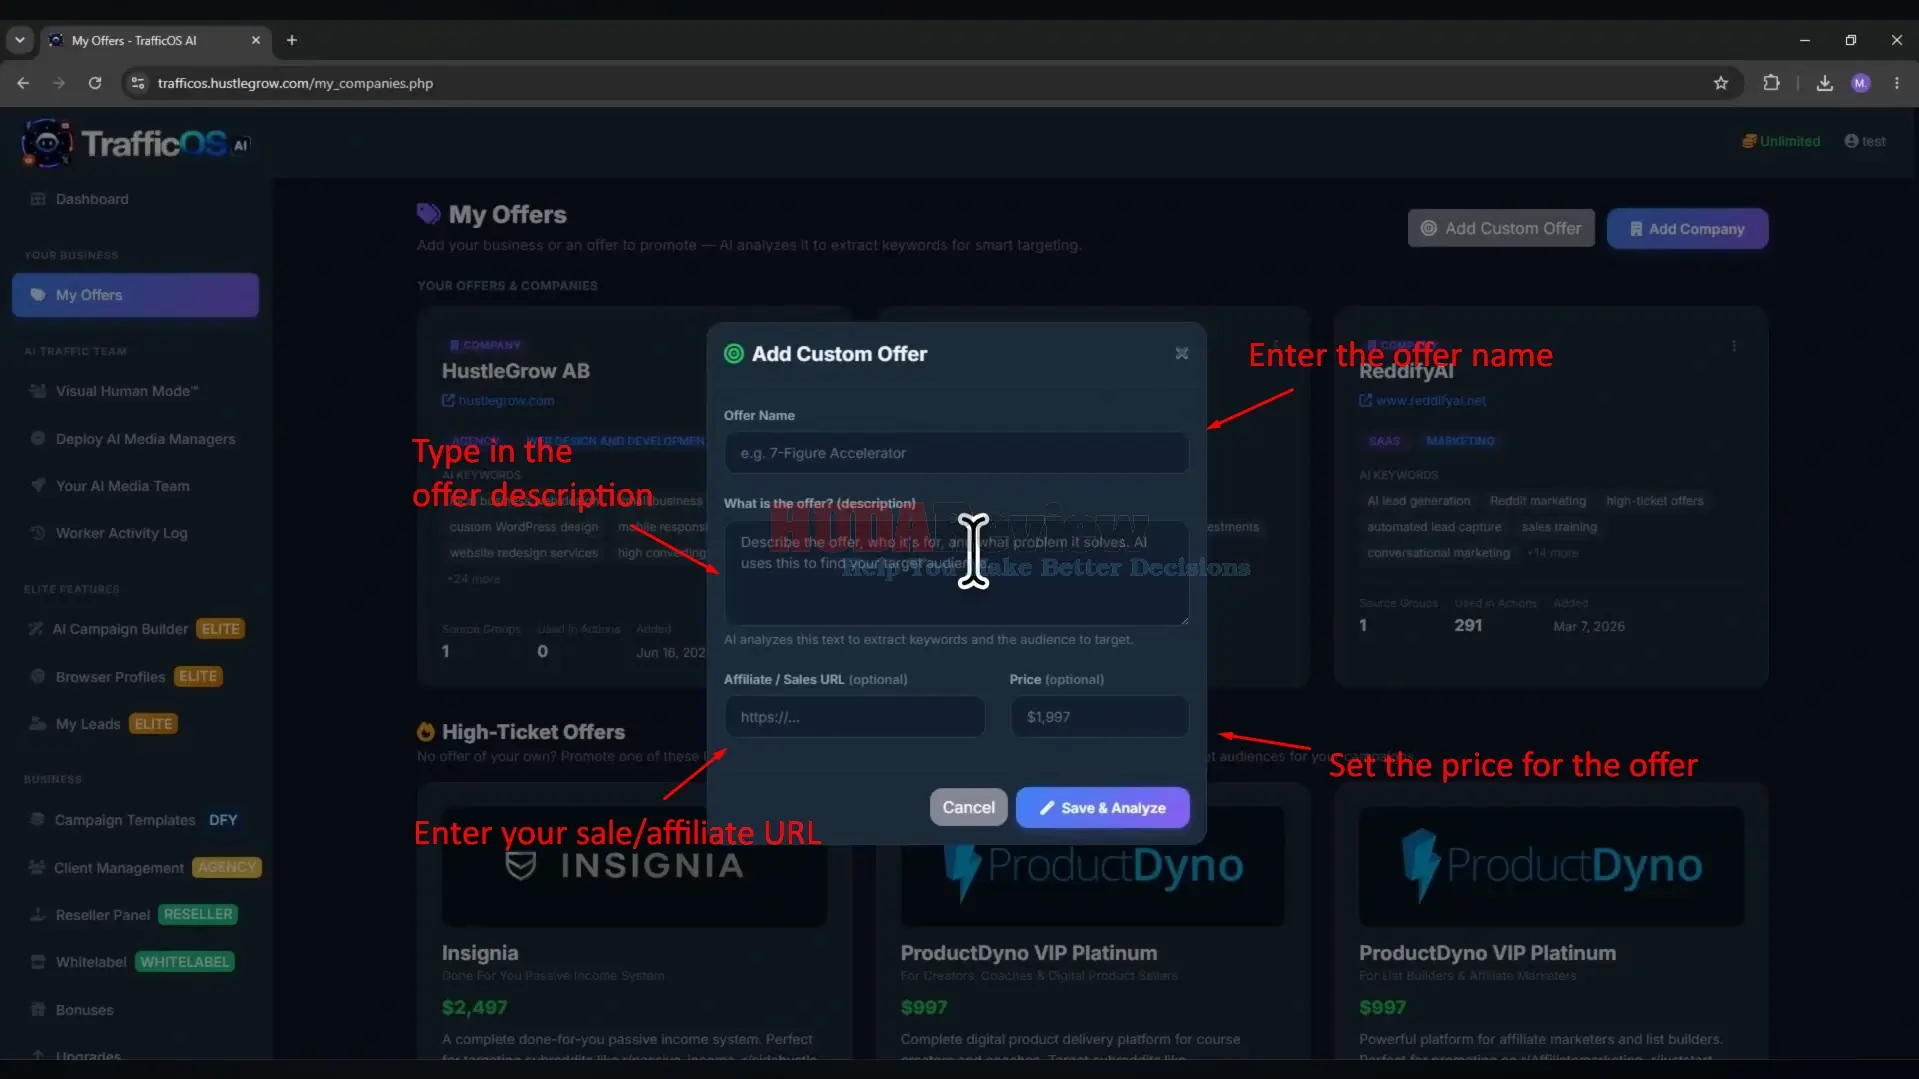Open Whitelabel page
The image size is (1919, 1079).
pyautogui.click(x=91, y=962)
